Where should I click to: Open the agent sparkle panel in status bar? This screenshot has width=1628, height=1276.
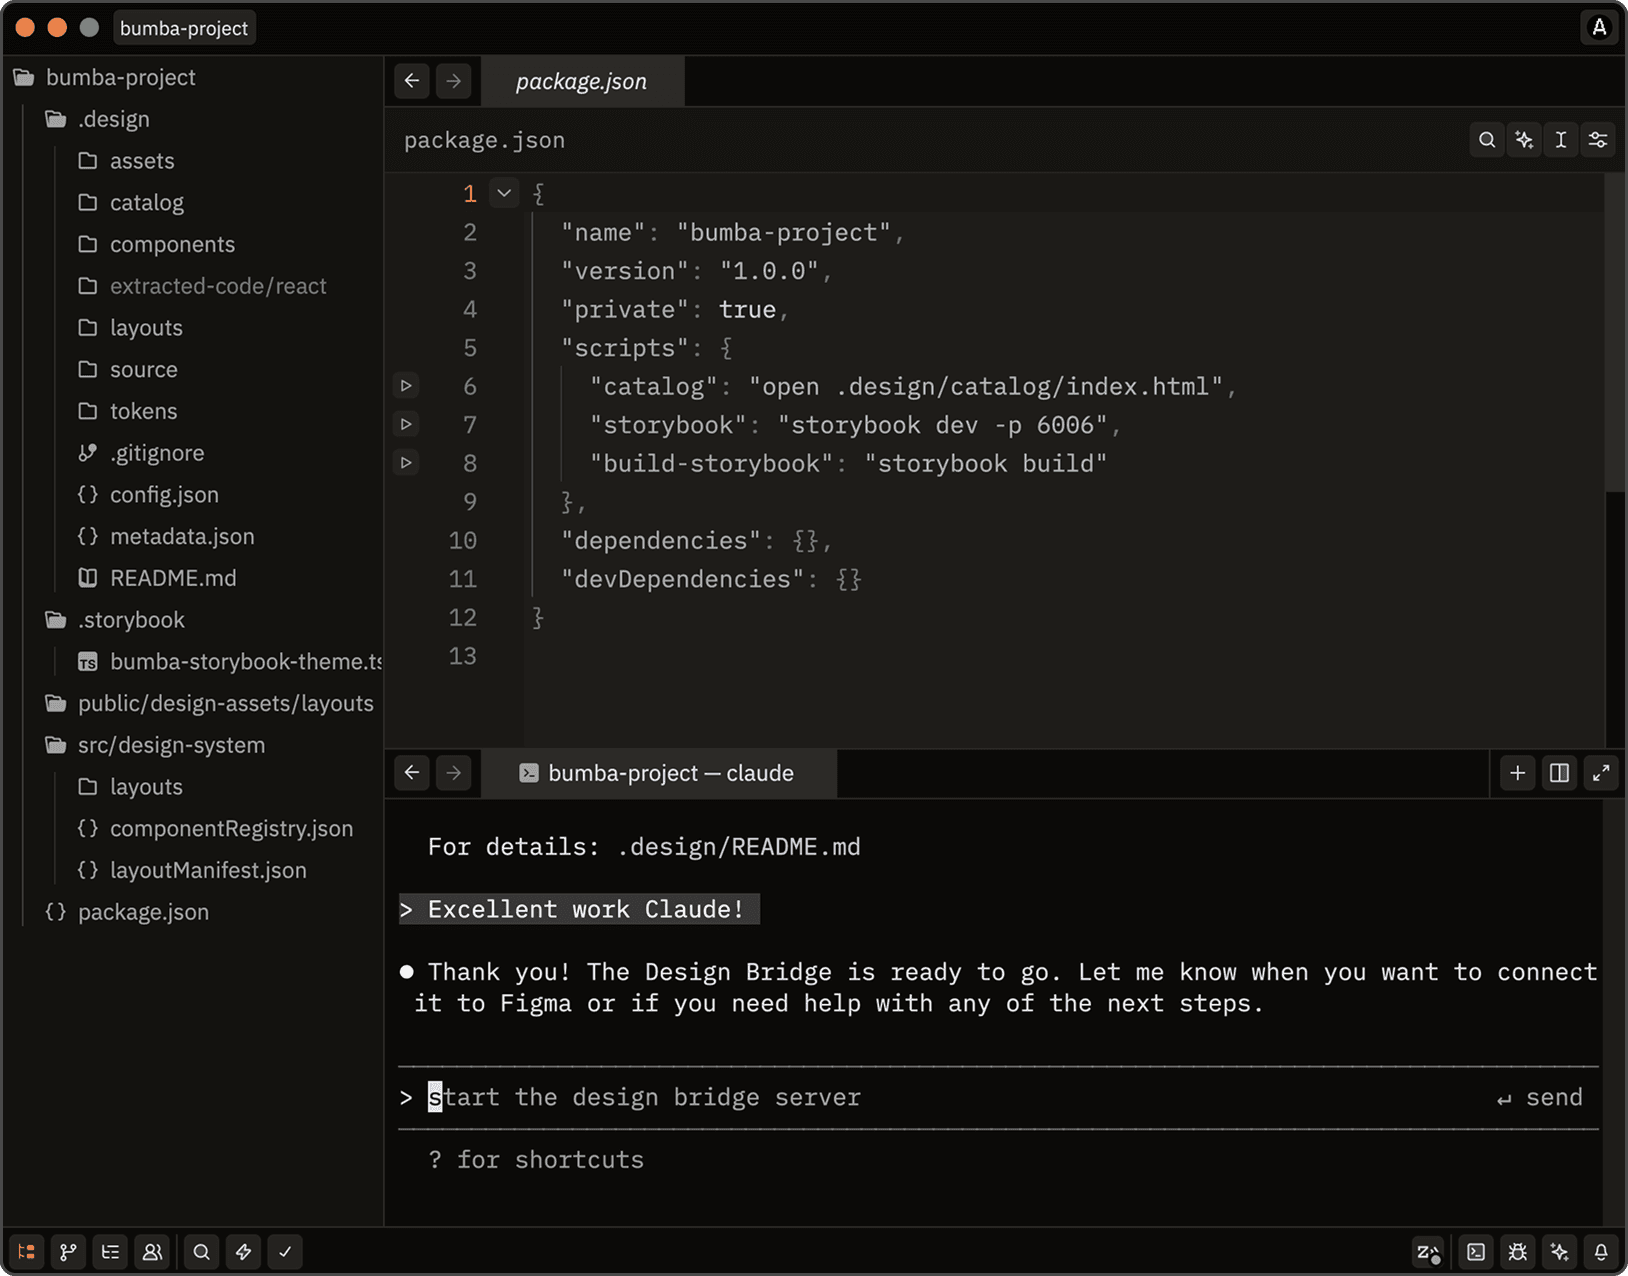point(1560,1251)
